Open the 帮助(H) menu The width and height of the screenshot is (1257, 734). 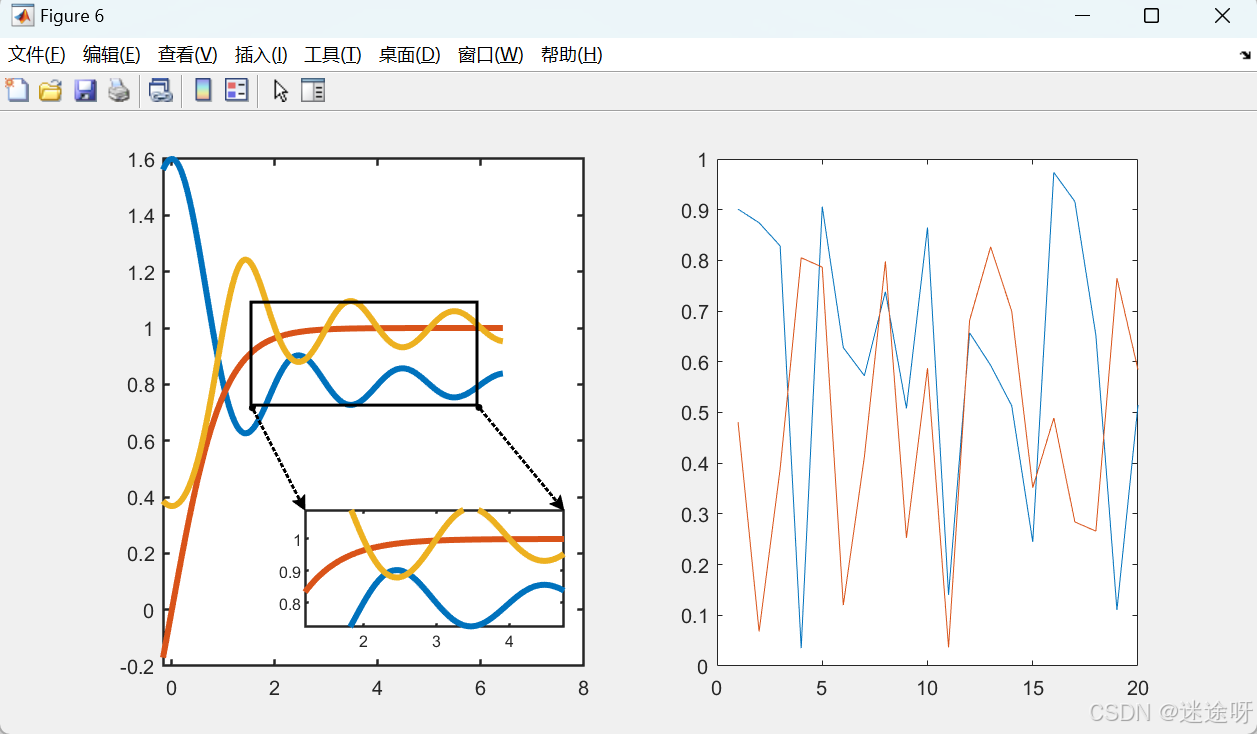571,55
